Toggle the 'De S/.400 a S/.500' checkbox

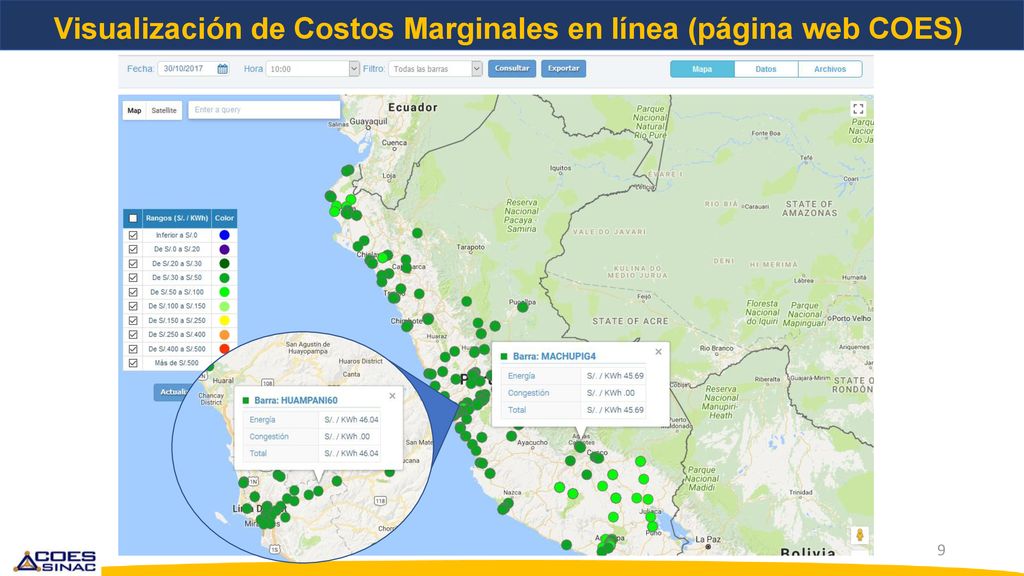pyautogui.click(x=133, y=349)
